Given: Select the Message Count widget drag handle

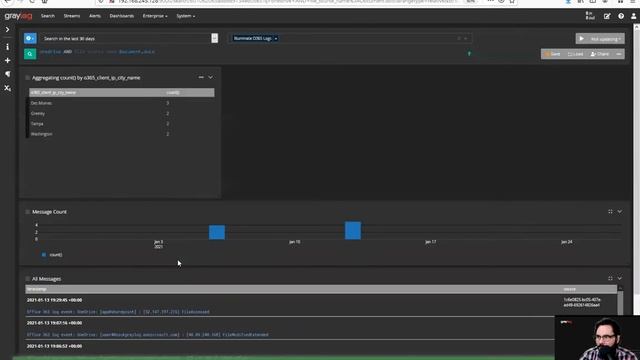Looking at the screenshot, I should 27,212.
